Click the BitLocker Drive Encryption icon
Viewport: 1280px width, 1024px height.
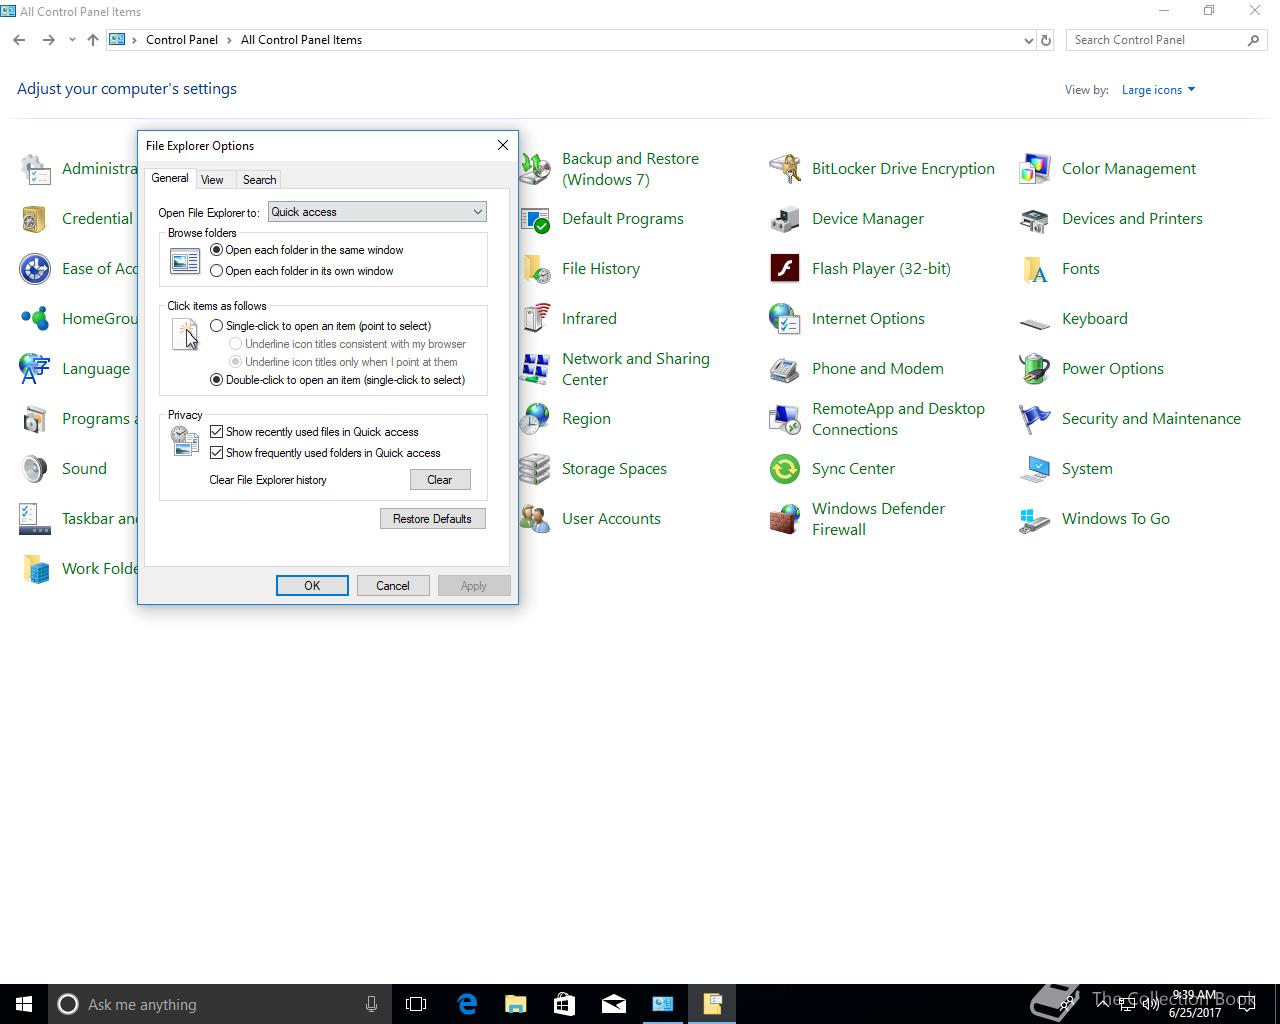pos(785,169)
